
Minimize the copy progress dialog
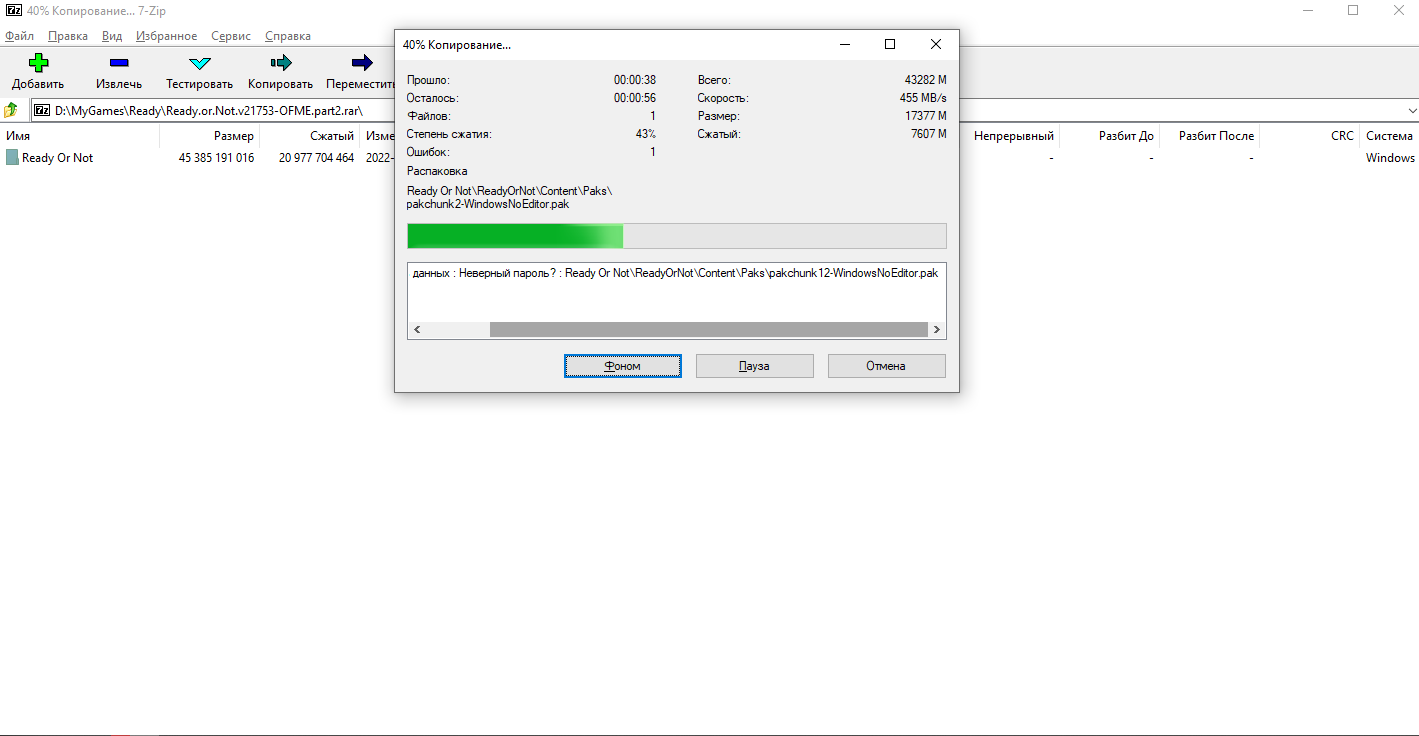pos(845,44)
